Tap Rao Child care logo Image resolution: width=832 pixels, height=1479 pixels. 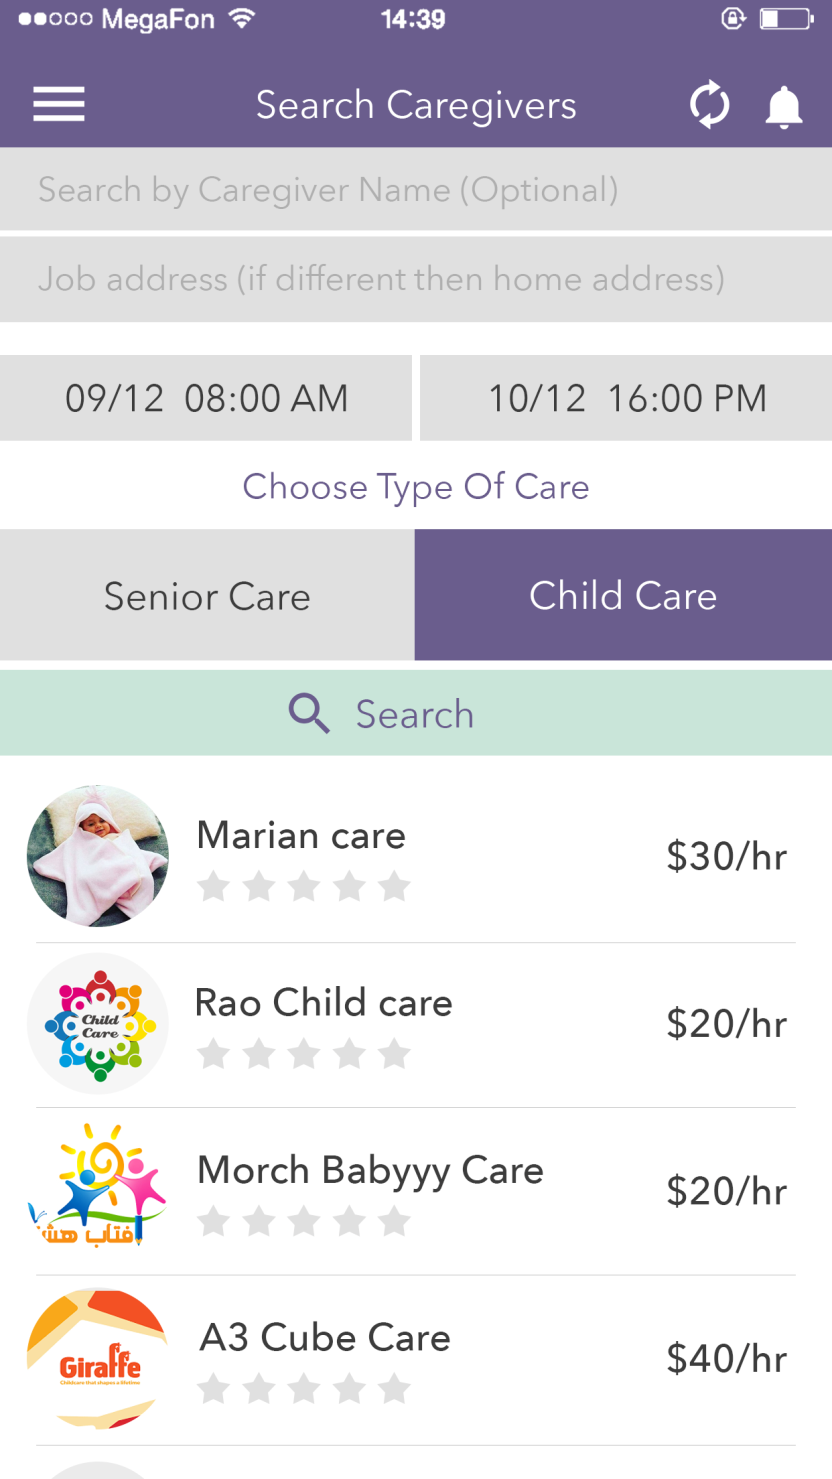coord(98,1024)
